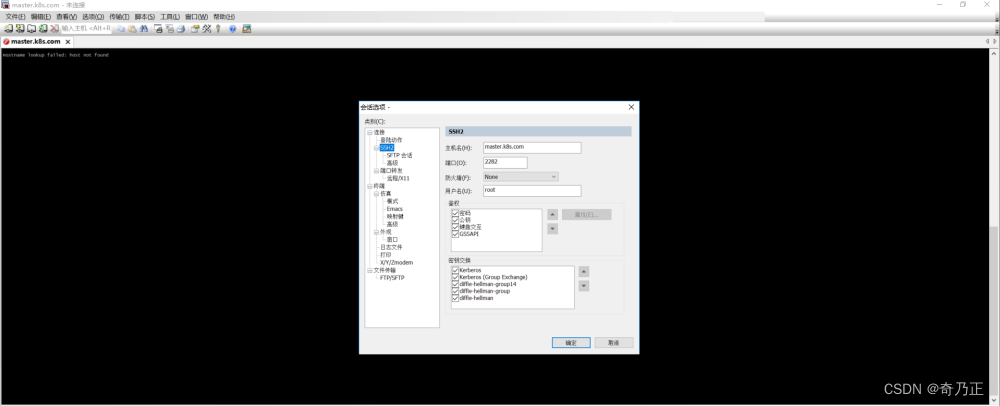Collapse the 端口转发 tree node
Viewport: 1000px width, 406px height.
pos(376,171)
